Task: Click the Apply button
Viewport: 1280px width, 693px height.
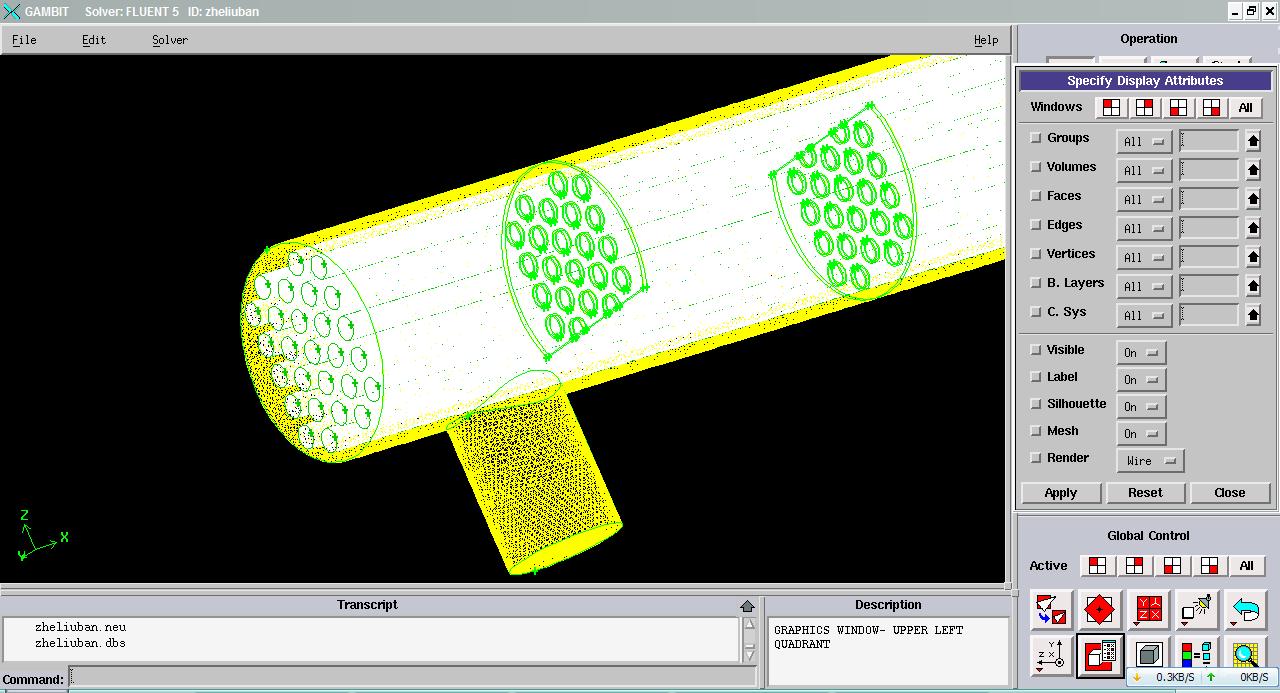Action: [1061, 493]
